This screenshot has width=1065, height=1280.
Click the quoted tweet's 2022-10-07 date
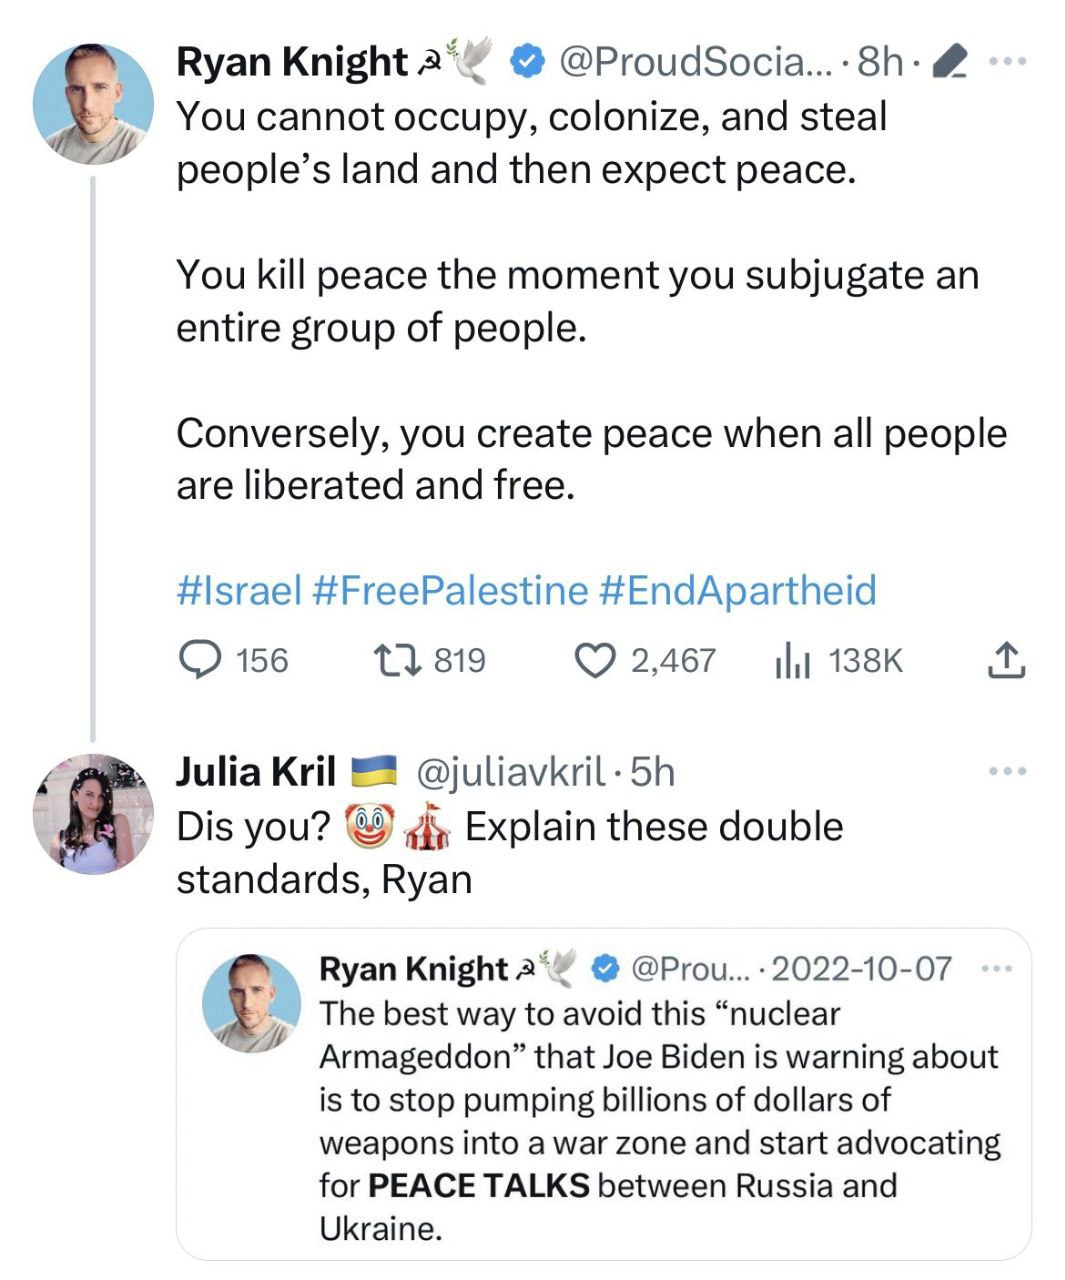861,968
